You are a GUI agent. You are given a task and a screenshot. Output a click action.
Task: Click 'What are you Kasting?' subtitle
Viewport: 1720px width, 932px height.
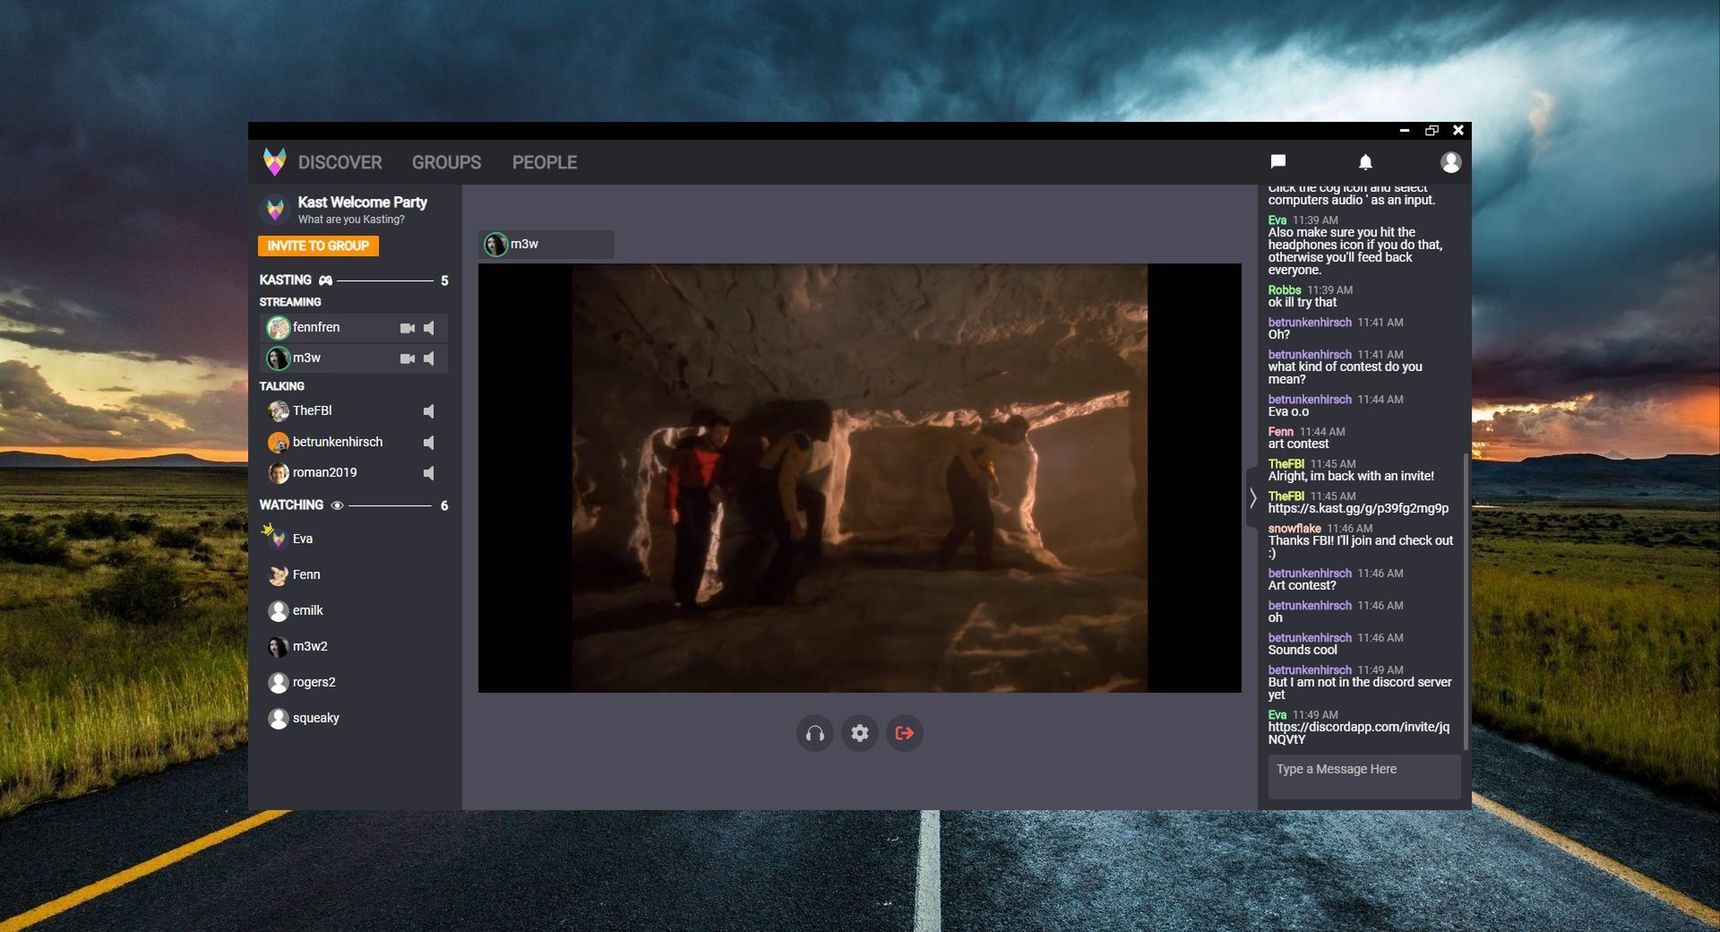tap(351, 220)
